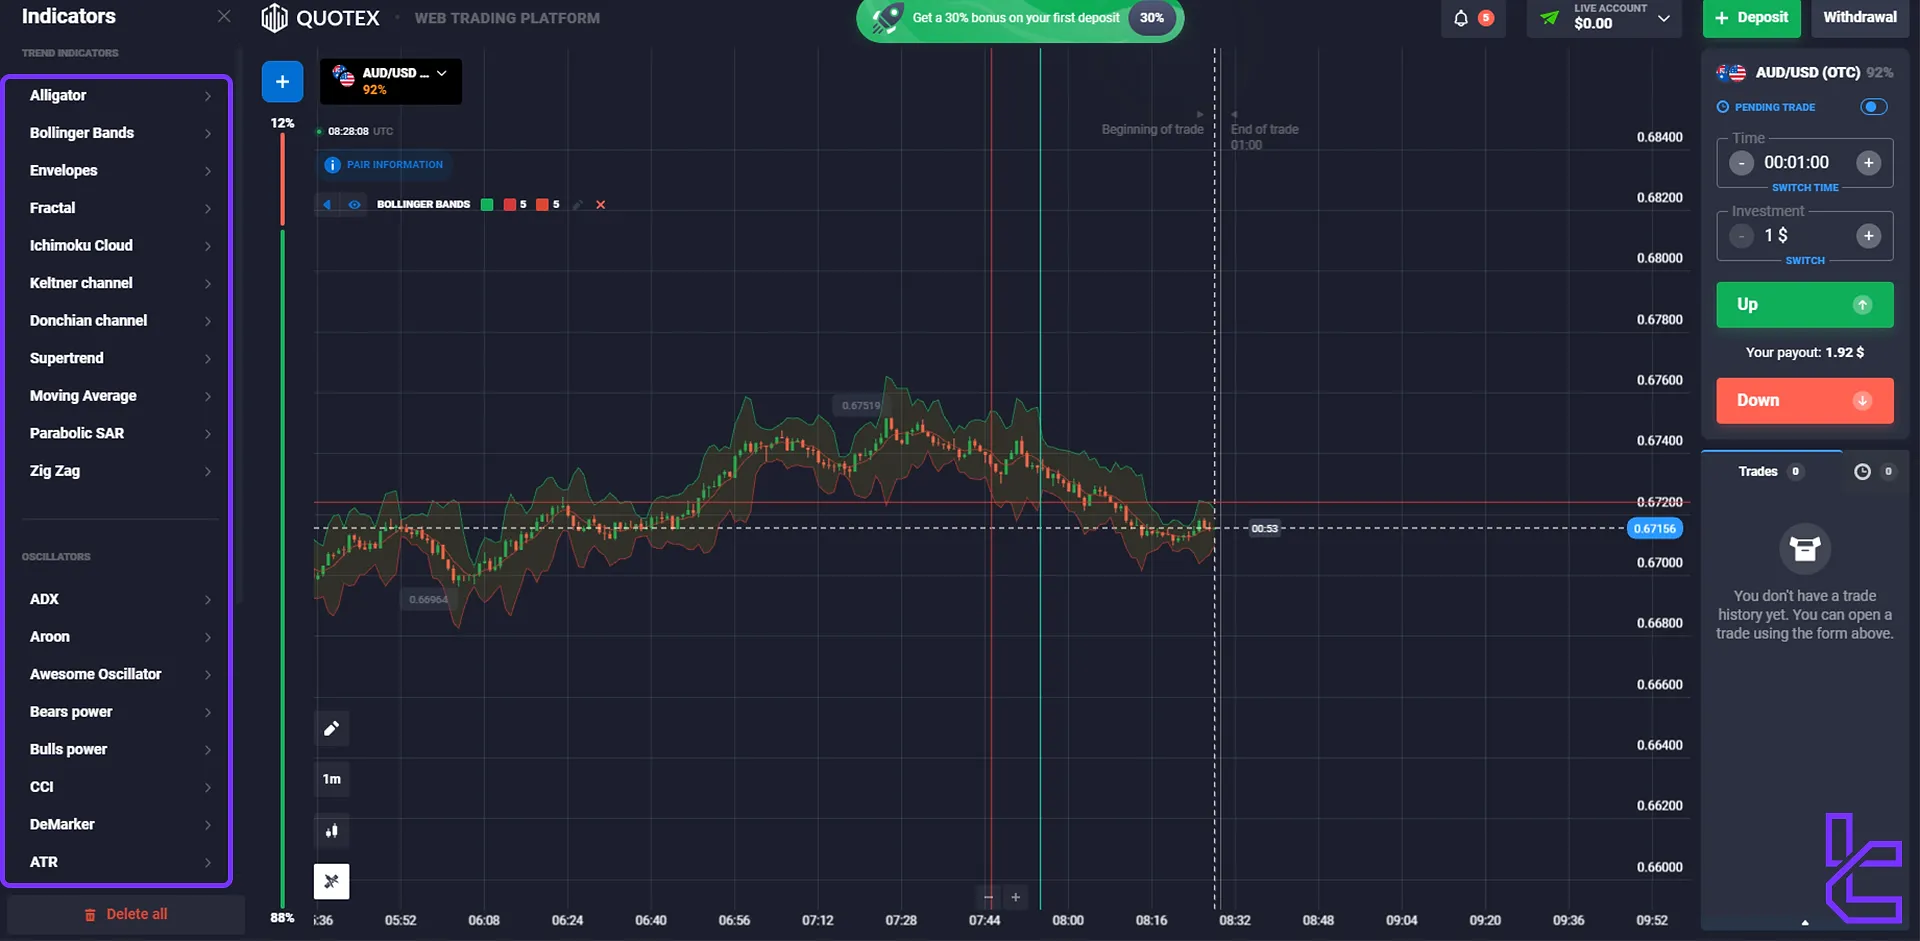Toggle the Pending Trade switch

click(x=1873, y=107)
